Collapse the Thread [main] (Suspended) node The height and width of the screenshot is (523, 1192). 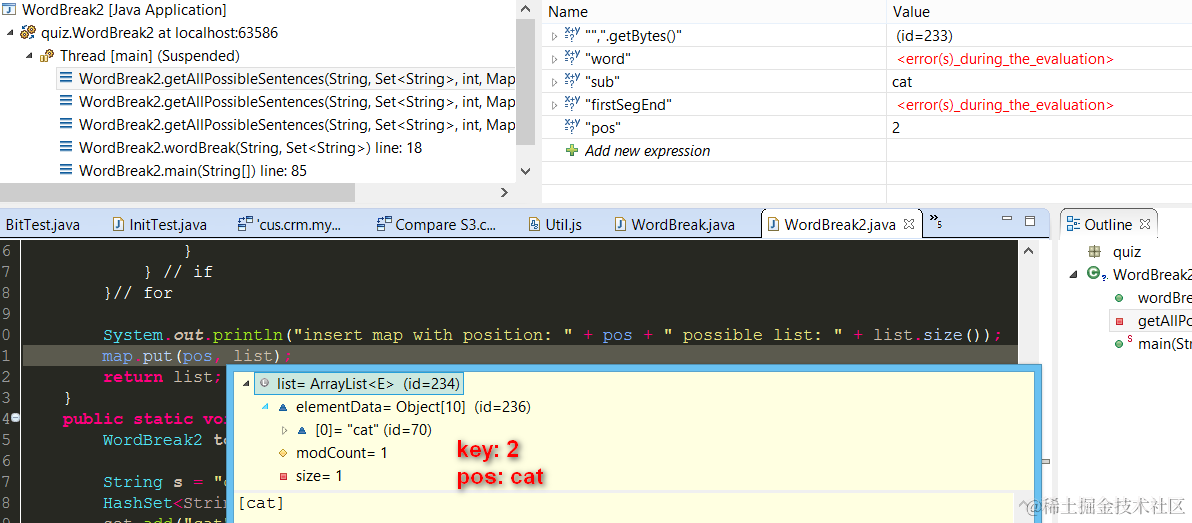(29, 55)
